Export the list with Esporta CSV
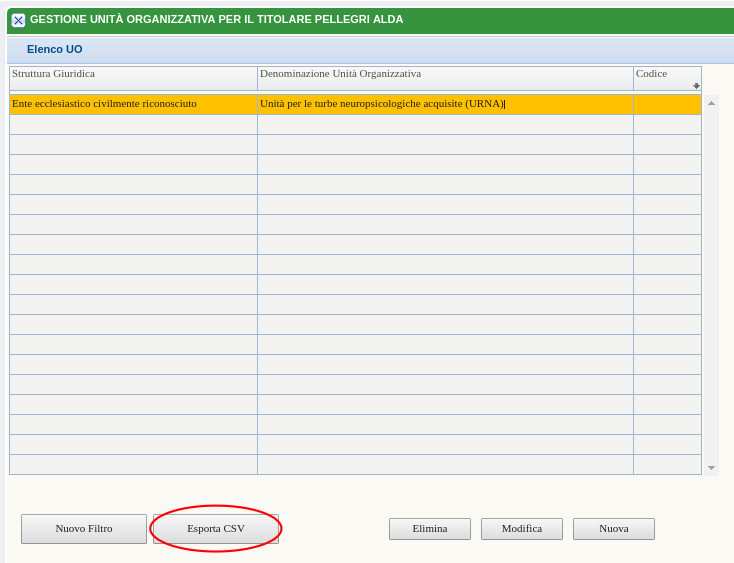 point(216,529)
